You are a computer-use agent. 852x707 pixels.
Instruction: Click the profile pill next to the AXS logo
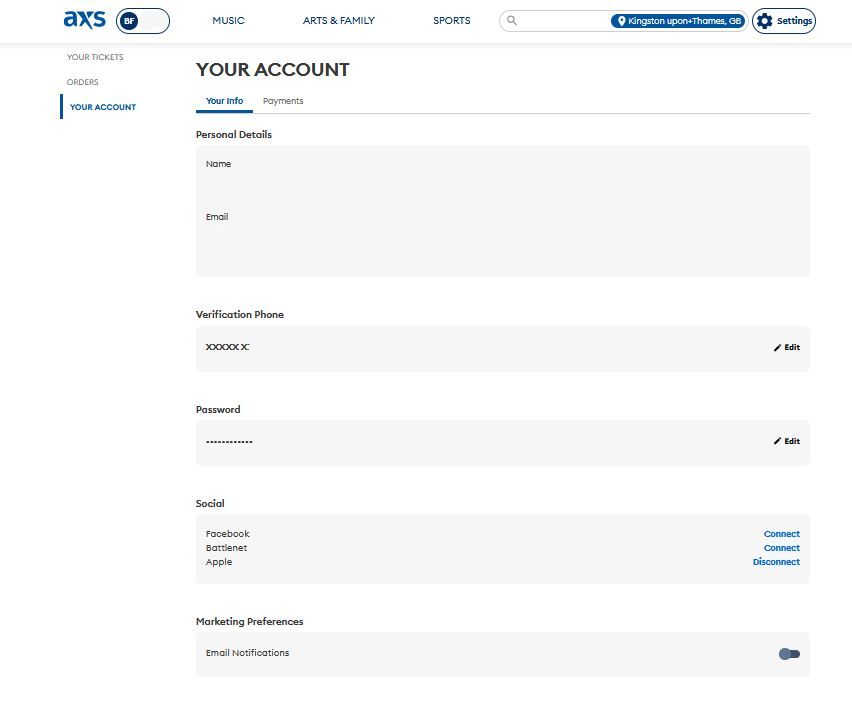point(143,19)
